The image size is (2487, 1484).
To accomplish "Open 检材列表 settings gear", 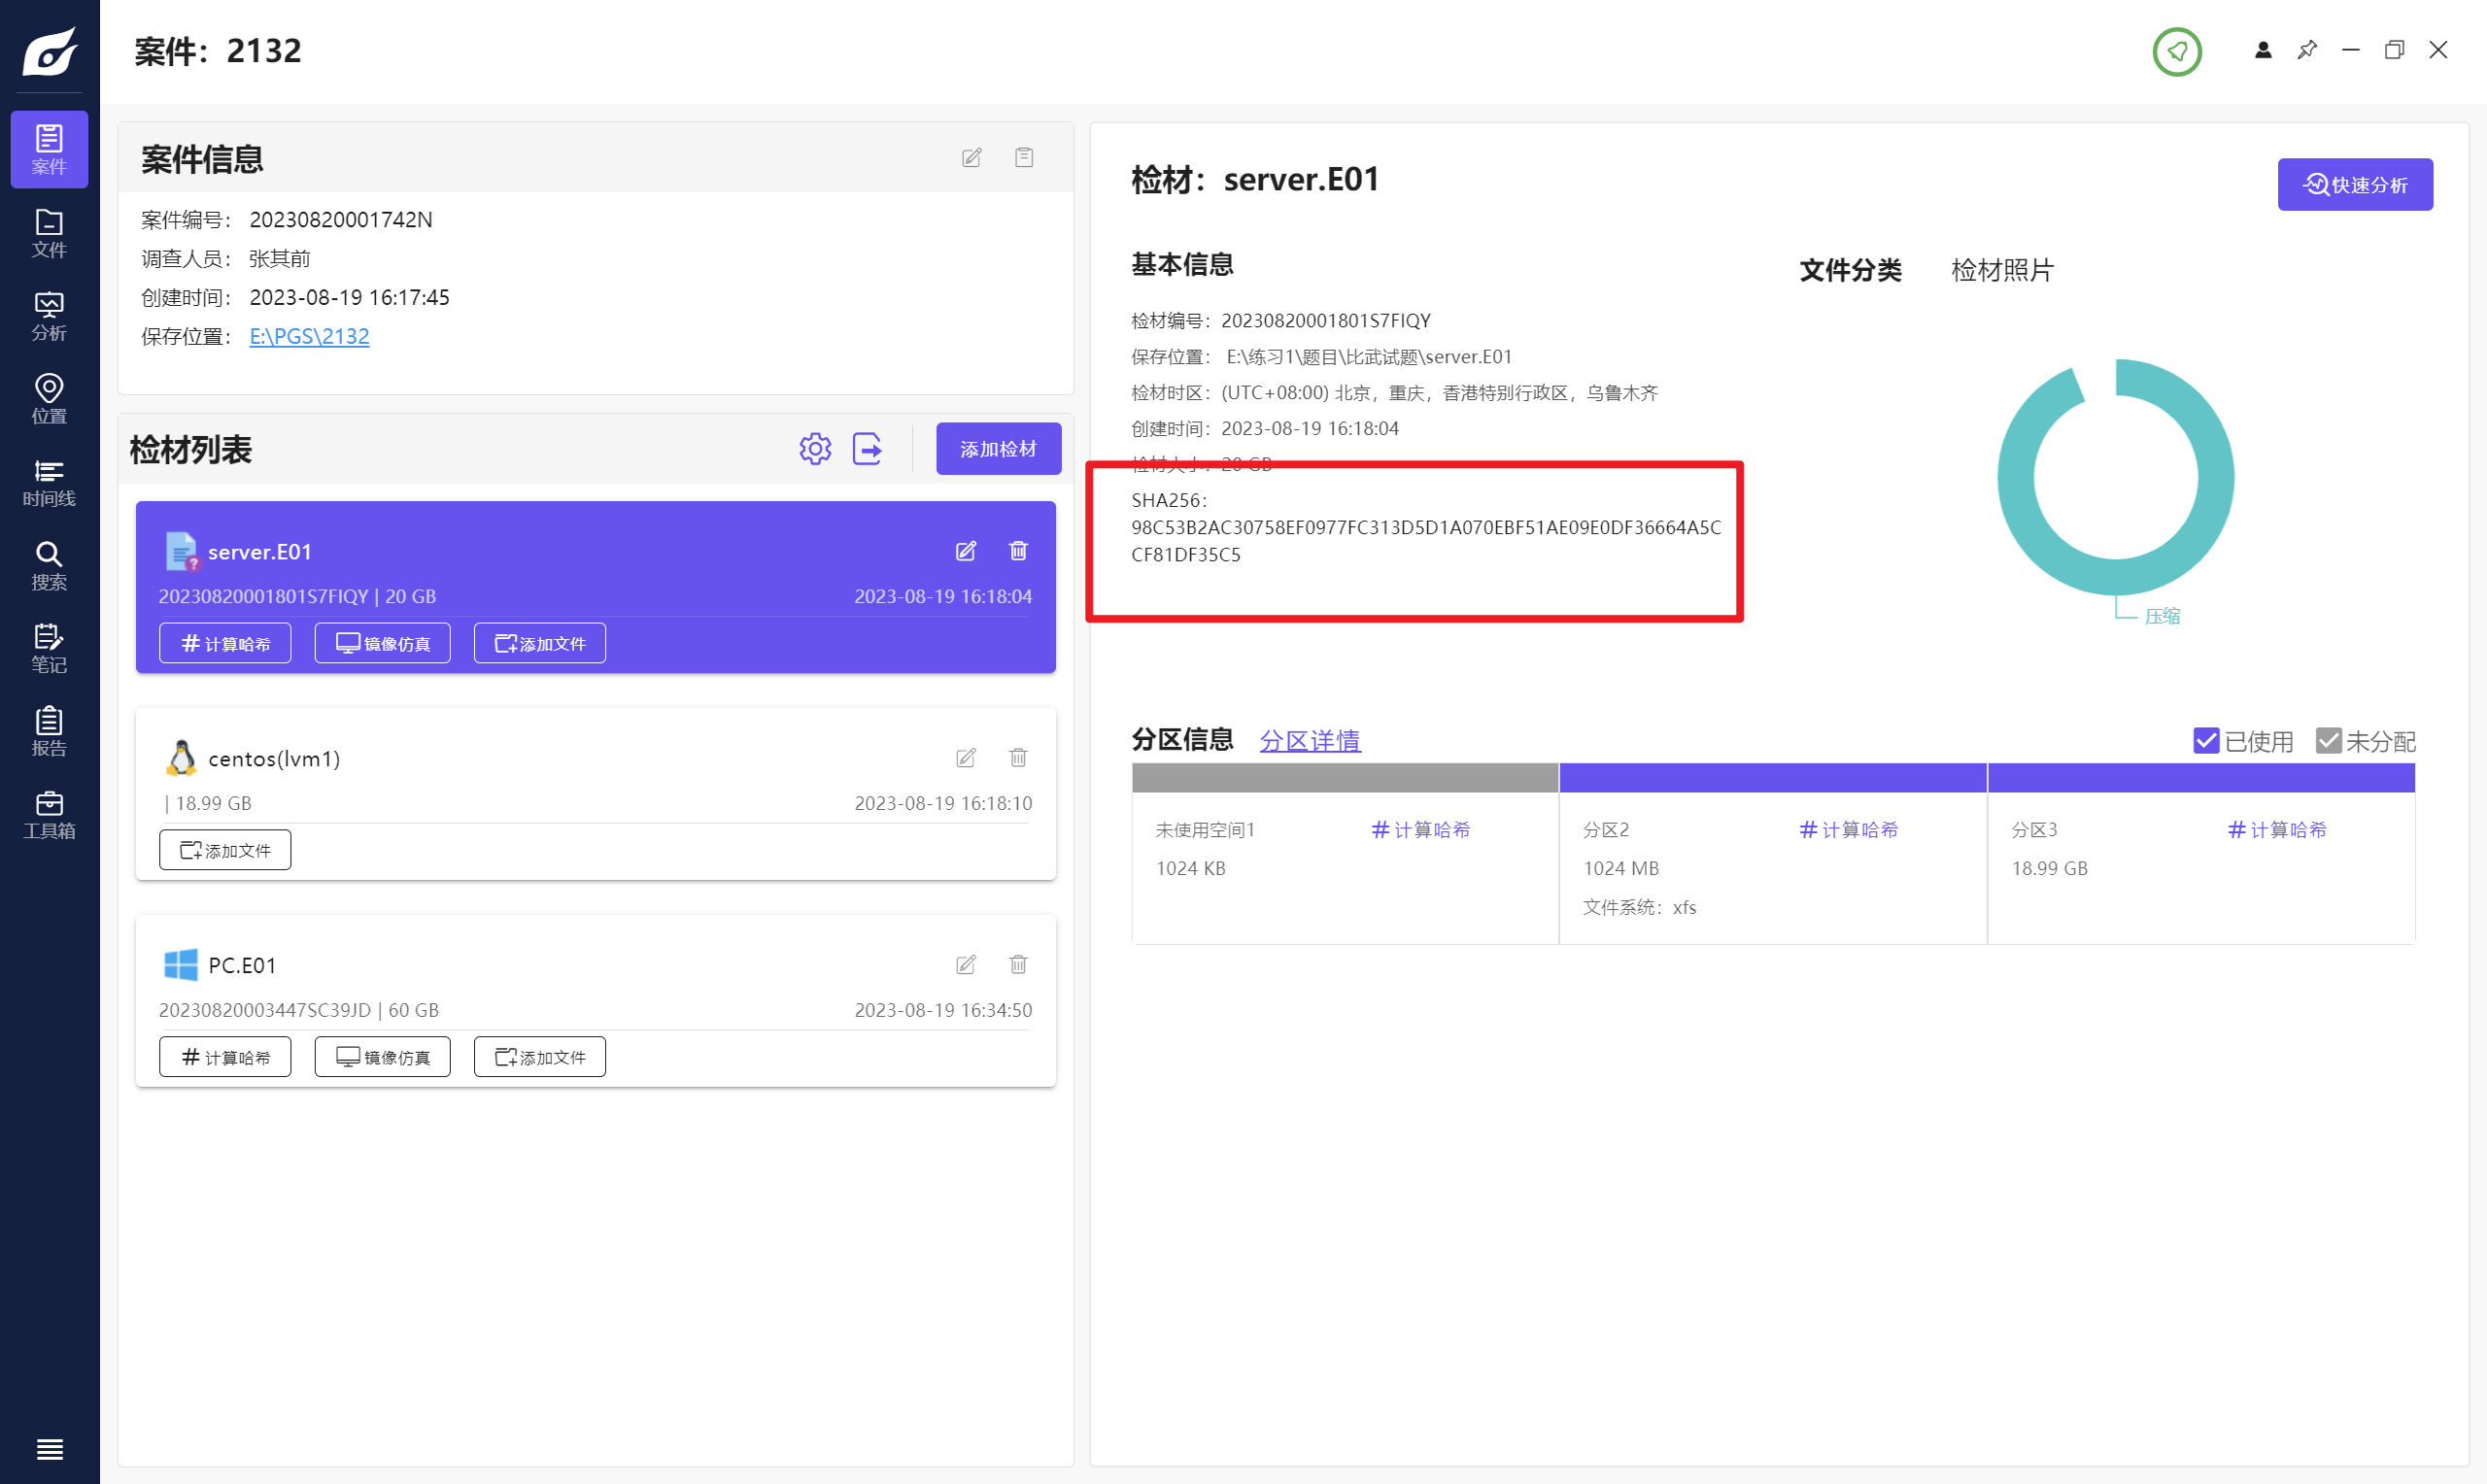I will click(x=815, y=449).
